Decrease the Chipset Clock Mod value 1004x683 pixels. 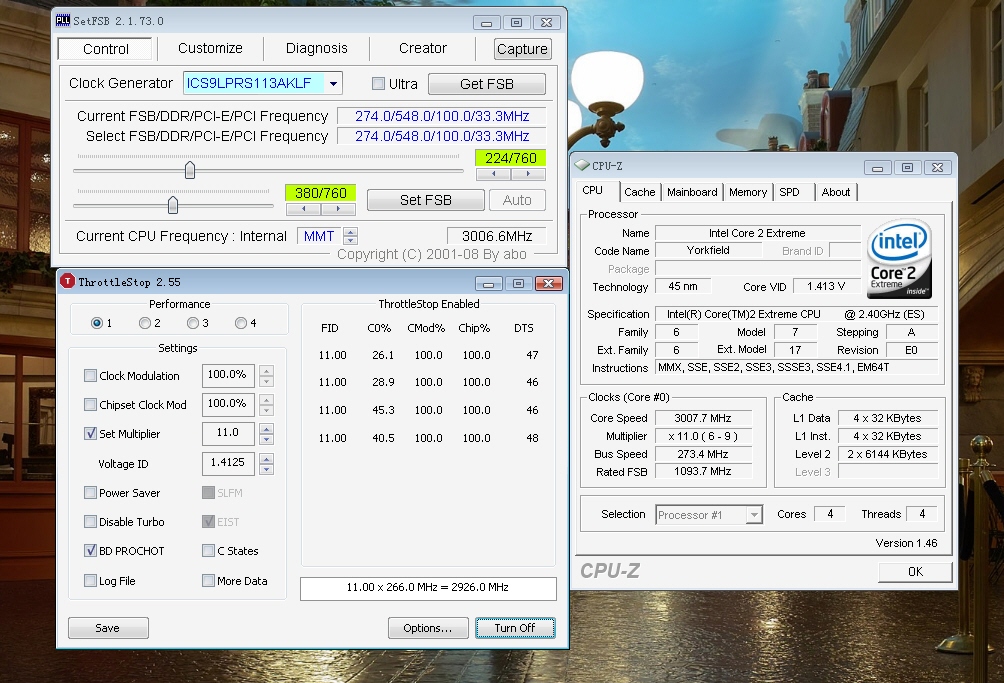click(266, 410)
